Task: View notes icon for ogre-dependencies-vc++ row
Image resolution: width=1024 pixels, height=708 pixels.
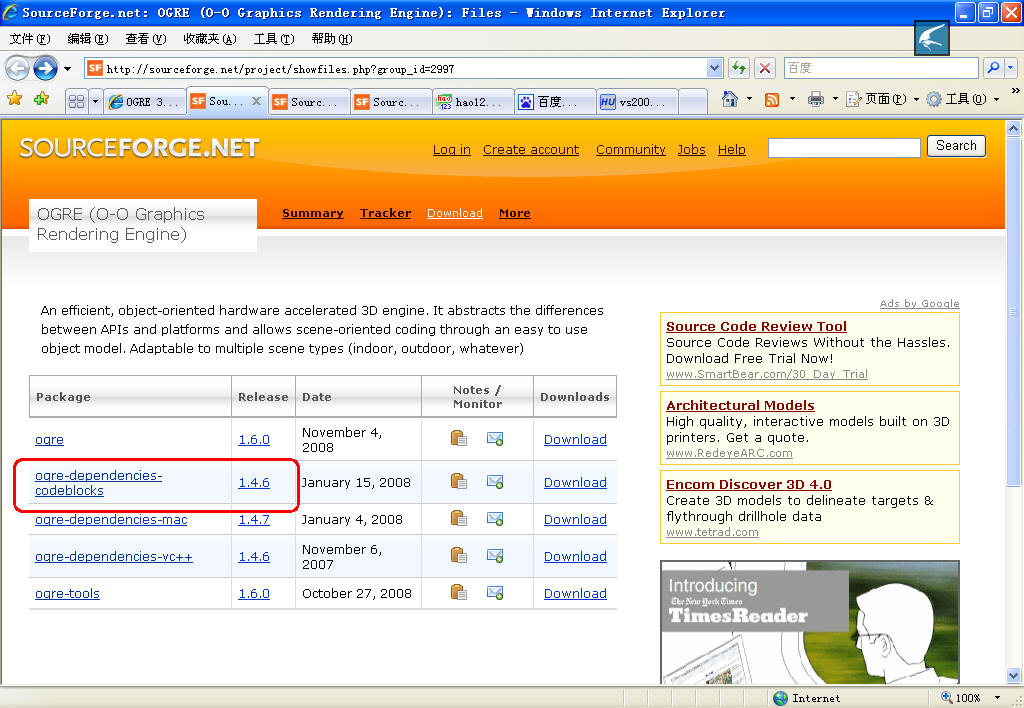Action: pyautogui.click(x=459, y=555)
